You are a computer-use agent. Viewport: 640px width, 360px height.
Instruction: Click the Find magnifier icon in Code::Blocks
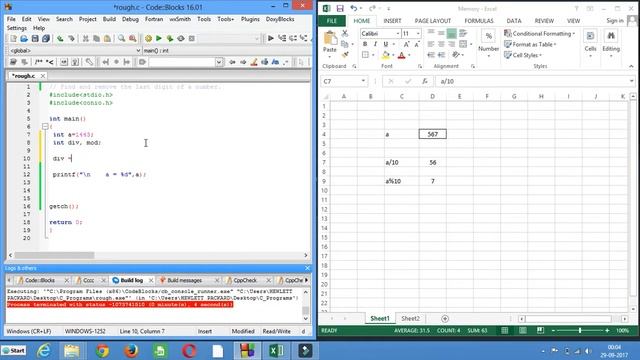[x=121, y=38]
